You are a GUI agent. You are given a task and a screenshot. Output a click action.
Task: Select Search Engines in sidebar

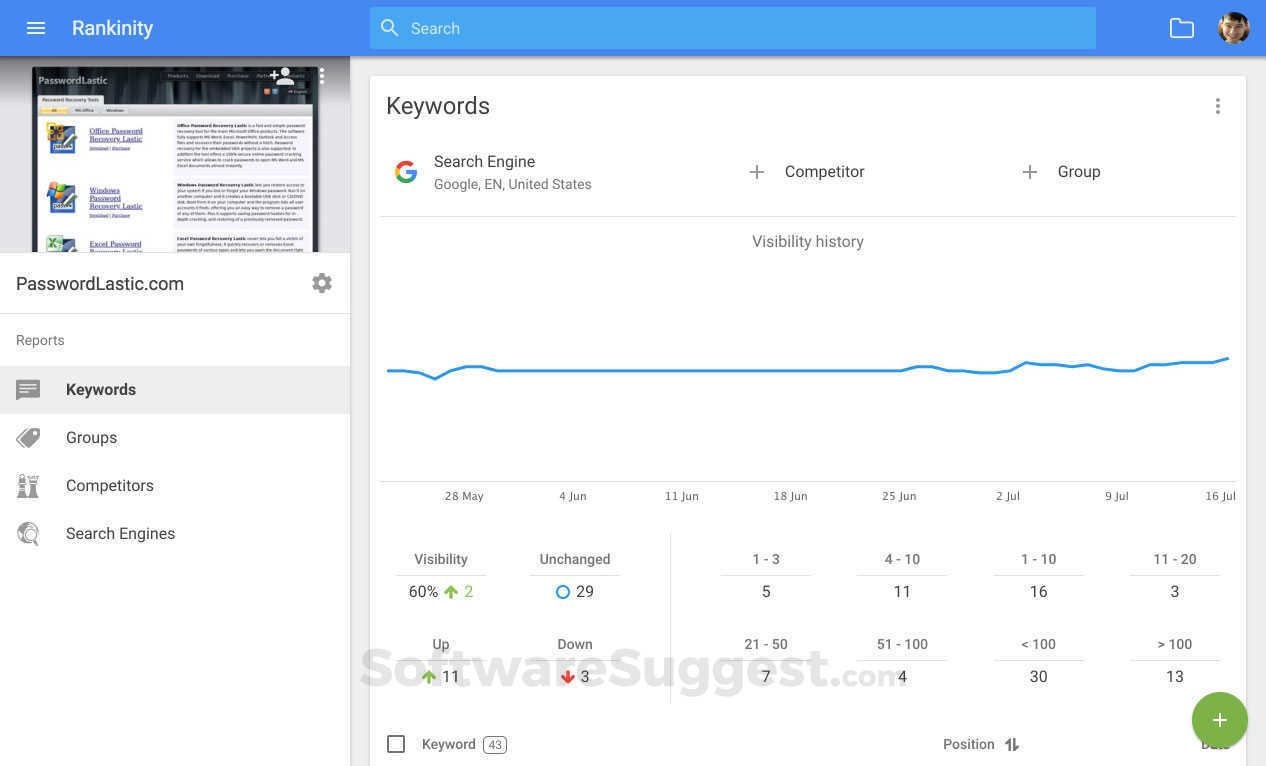click(x=120, y=534)
